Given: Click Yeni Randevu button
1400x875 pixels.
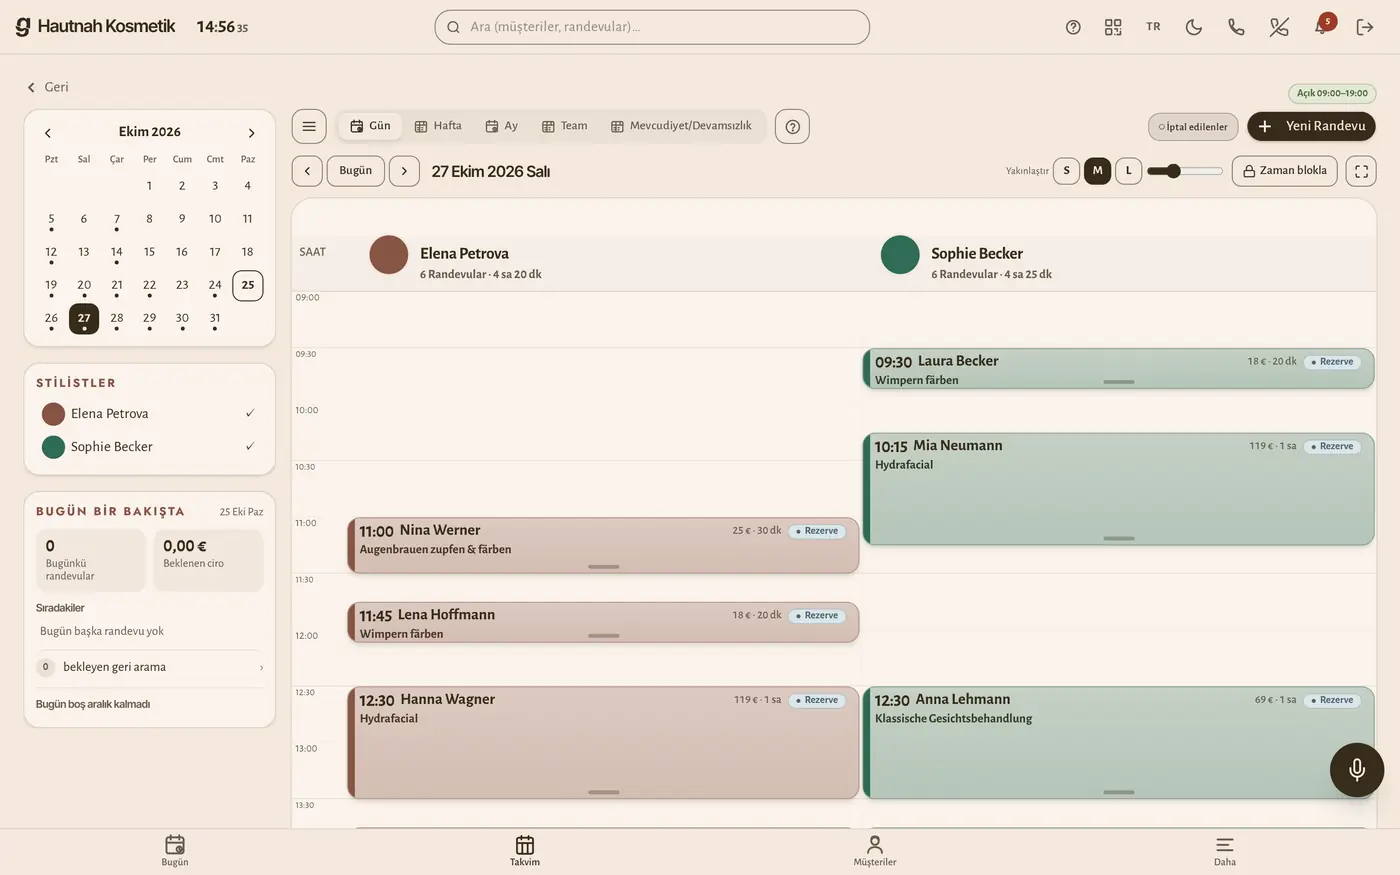Looking at the screenshot, I should click(1311, 126).
